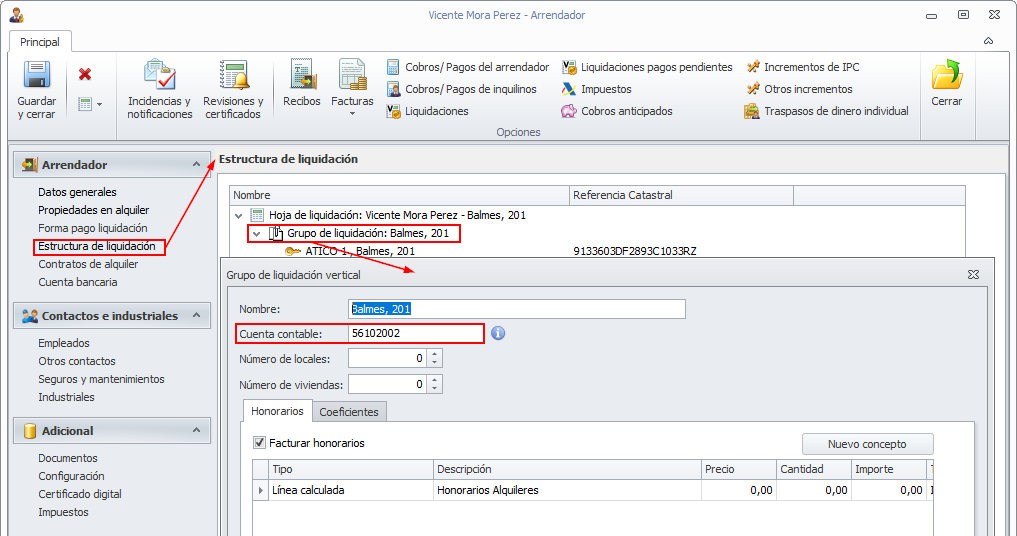
Task: Click Guardar y cerrar save icon
Action: coord(36,75)
